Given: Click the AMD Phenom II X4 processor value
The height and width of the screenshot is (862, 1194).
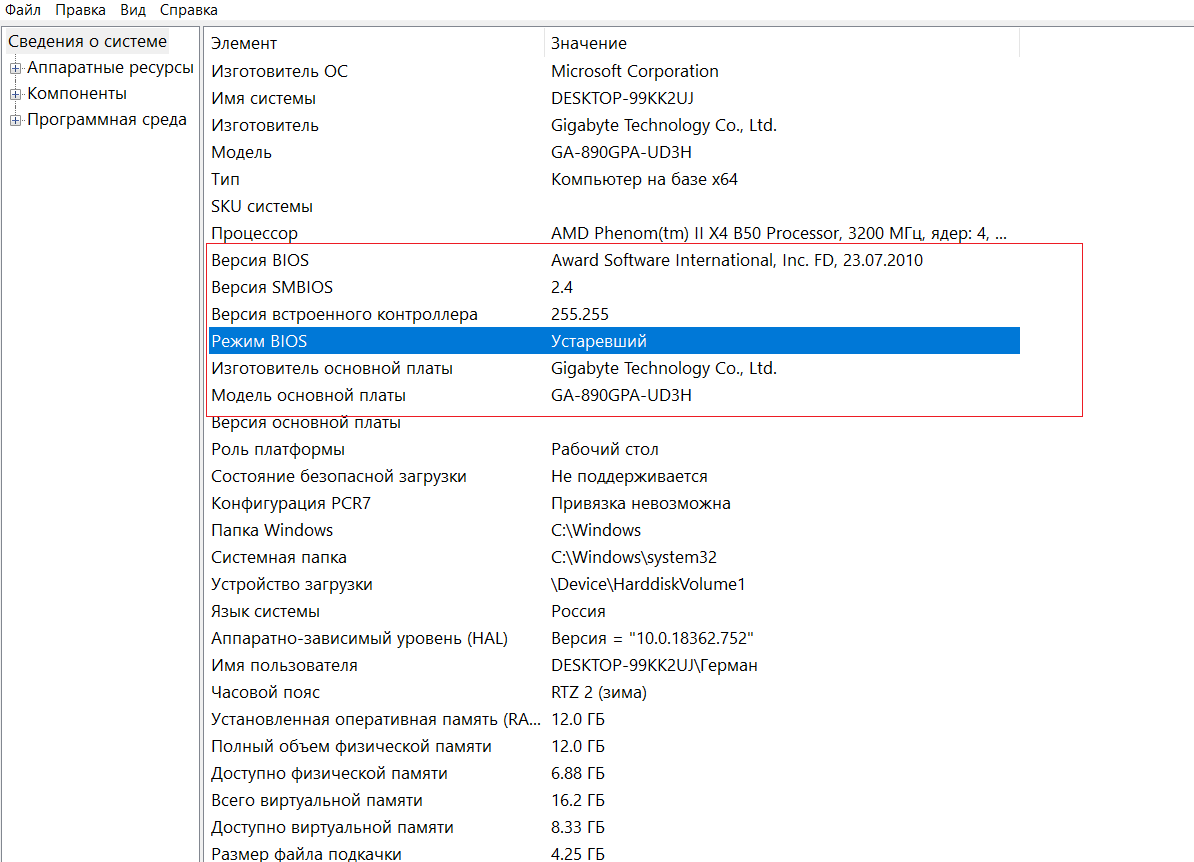Looking at the screenshot, I should [778, 233].
